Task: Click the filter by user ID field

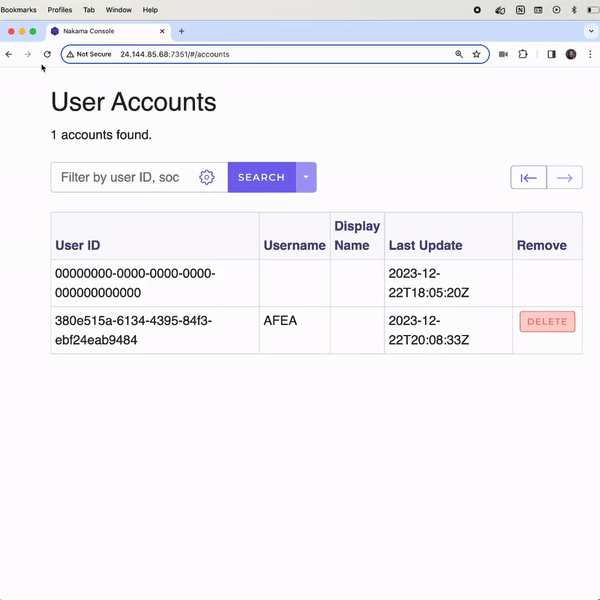Action: click(x=121, y=177)
